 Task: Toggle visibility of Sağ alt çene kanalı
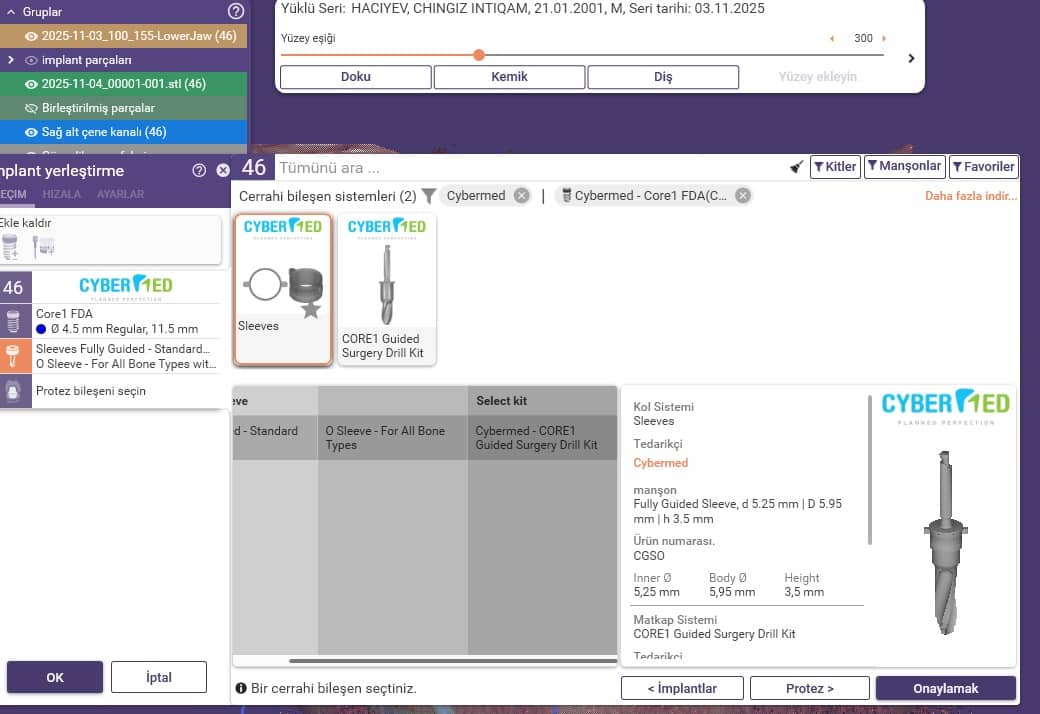tap(31, 132)
